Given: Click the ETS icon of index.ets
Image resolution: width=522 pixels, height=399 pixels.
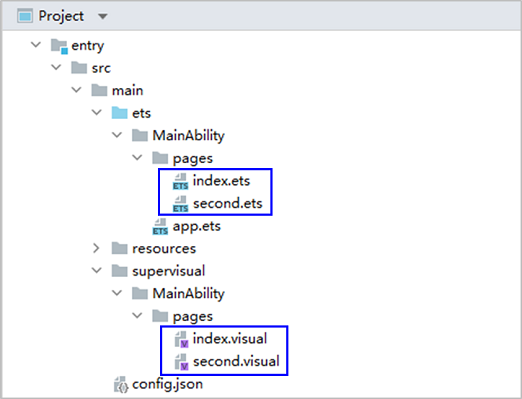Looking at the screenshot, I should pyautogui.click(x=180, y=181).
